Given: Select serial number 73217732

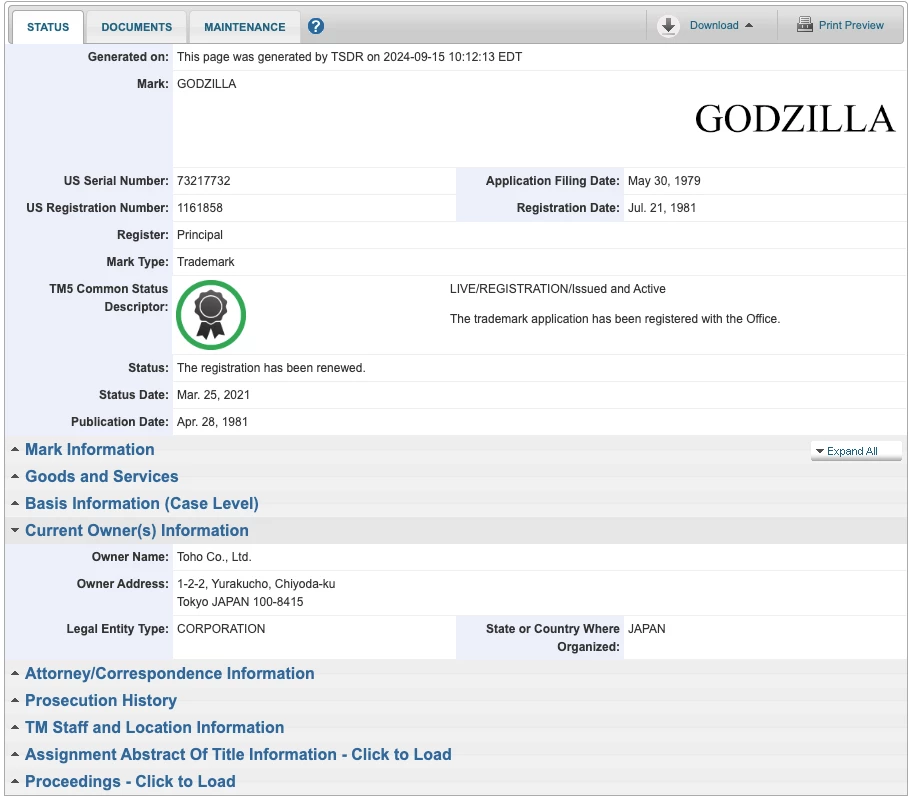Looking at the screenshot, I should pos(203,181).
